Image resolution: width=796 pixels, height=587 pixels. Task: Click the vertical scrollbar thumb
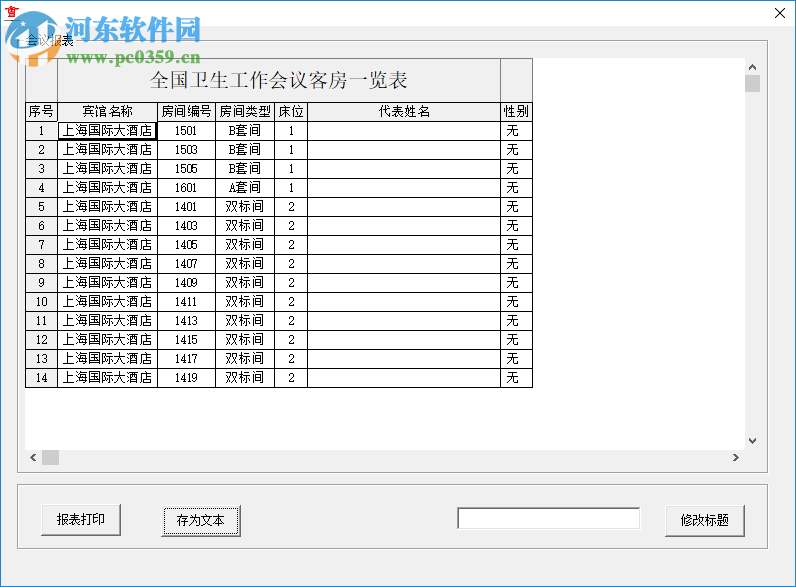[752, 84]
